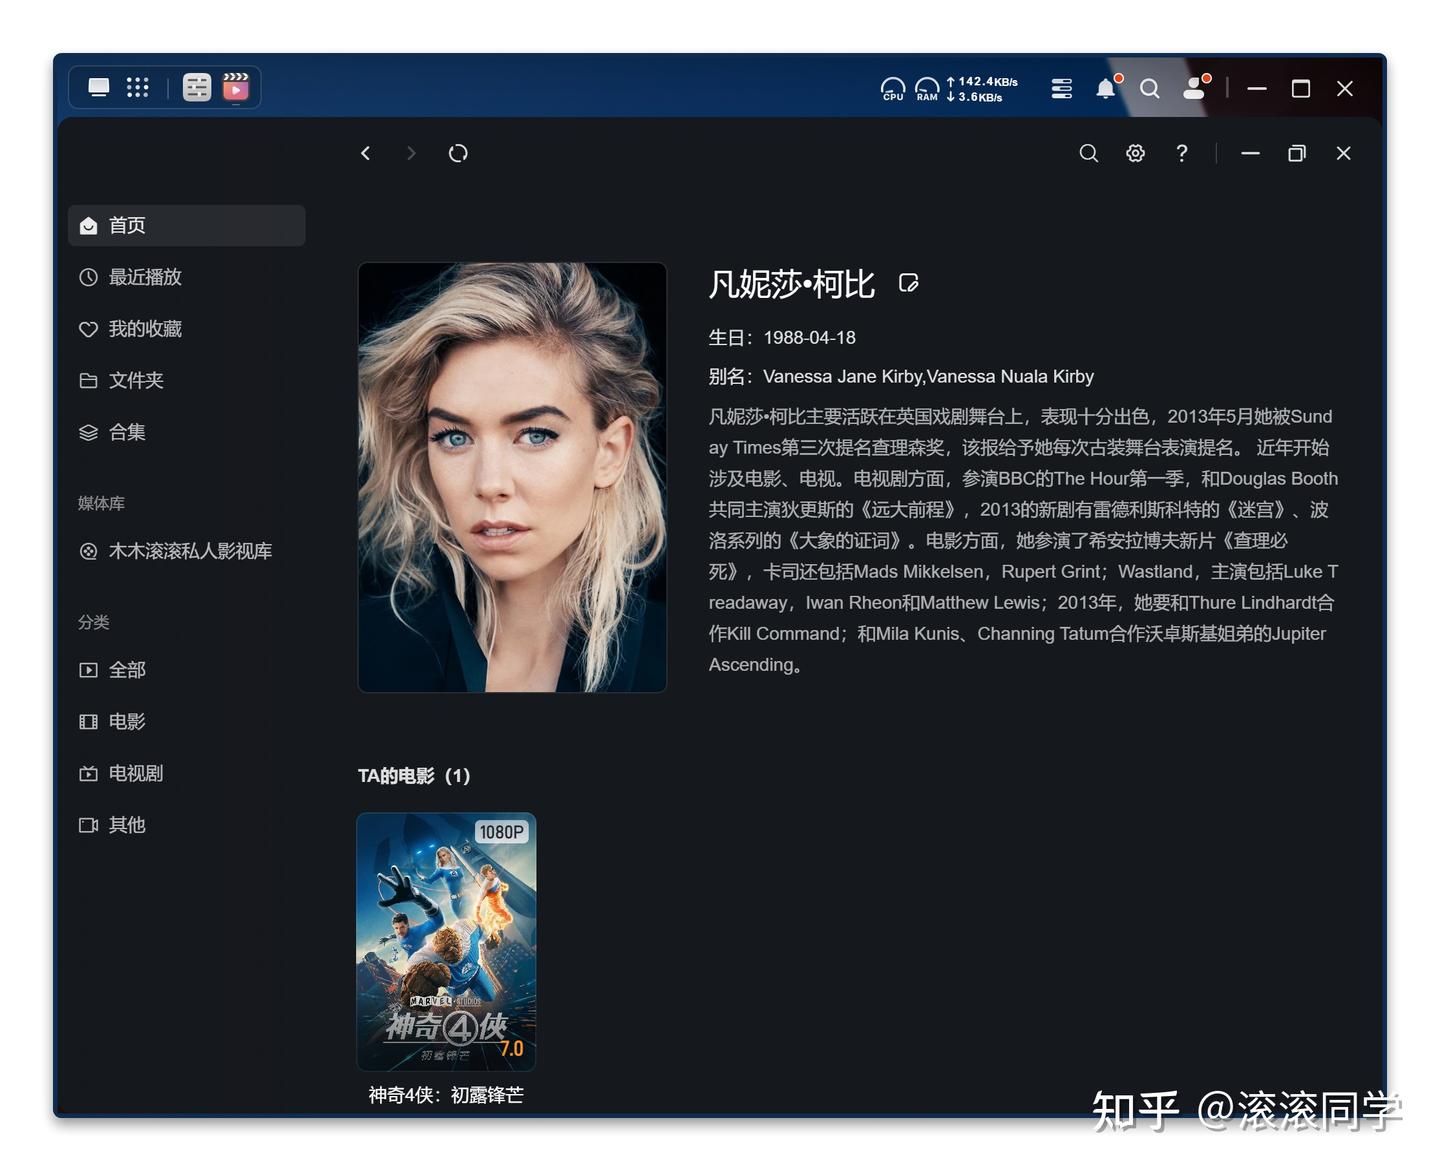Click the actor portrait photo
Viewport: 1440px width, 1171px height.
click(512, 477)
